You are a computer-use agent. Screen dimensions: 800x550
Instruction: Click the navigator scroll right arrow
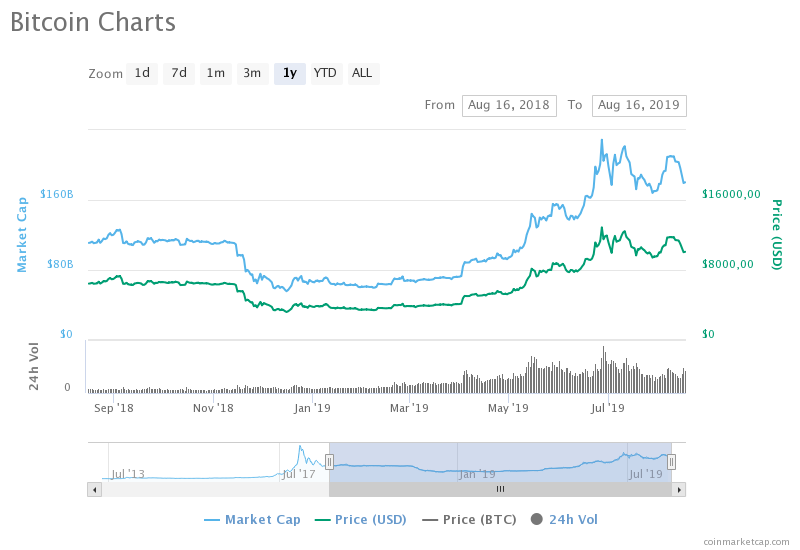[x=679, y=490]
